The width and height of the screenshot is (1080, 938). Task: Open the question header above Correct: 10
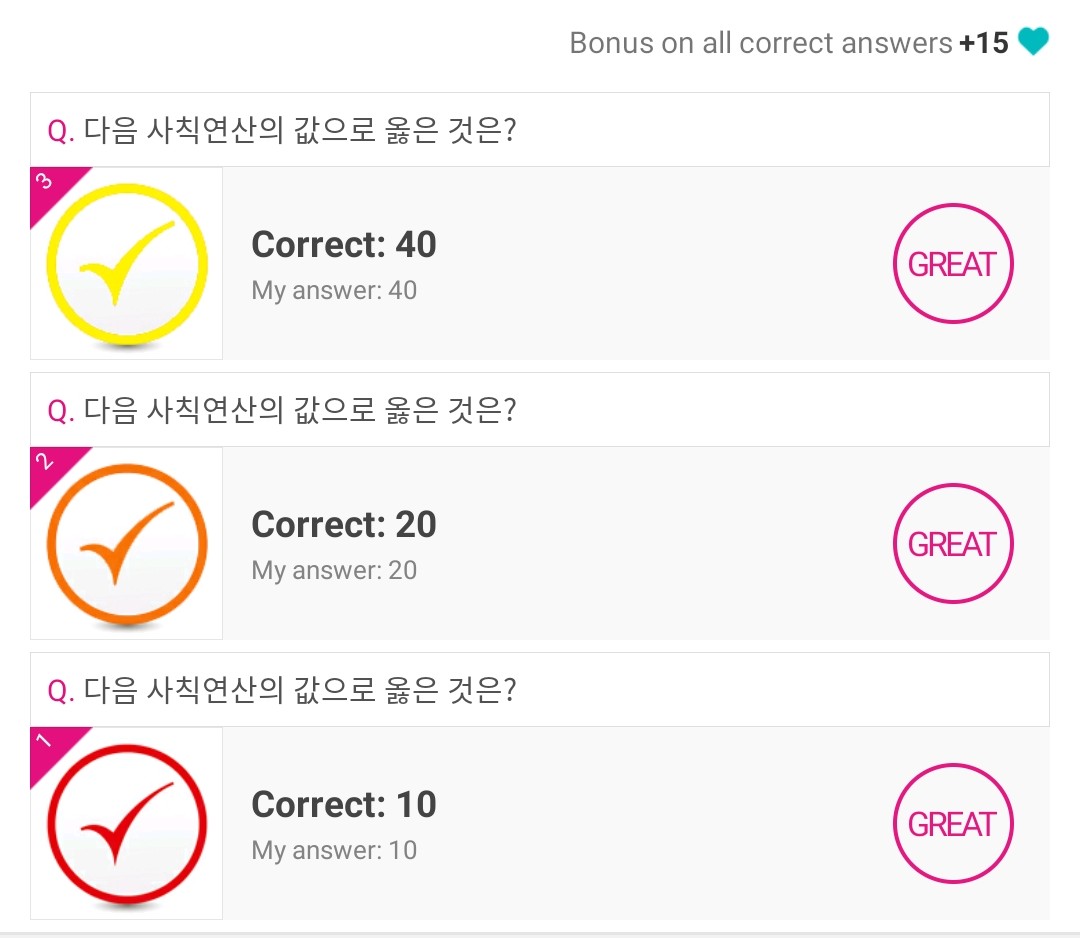(x=540, y=690)
